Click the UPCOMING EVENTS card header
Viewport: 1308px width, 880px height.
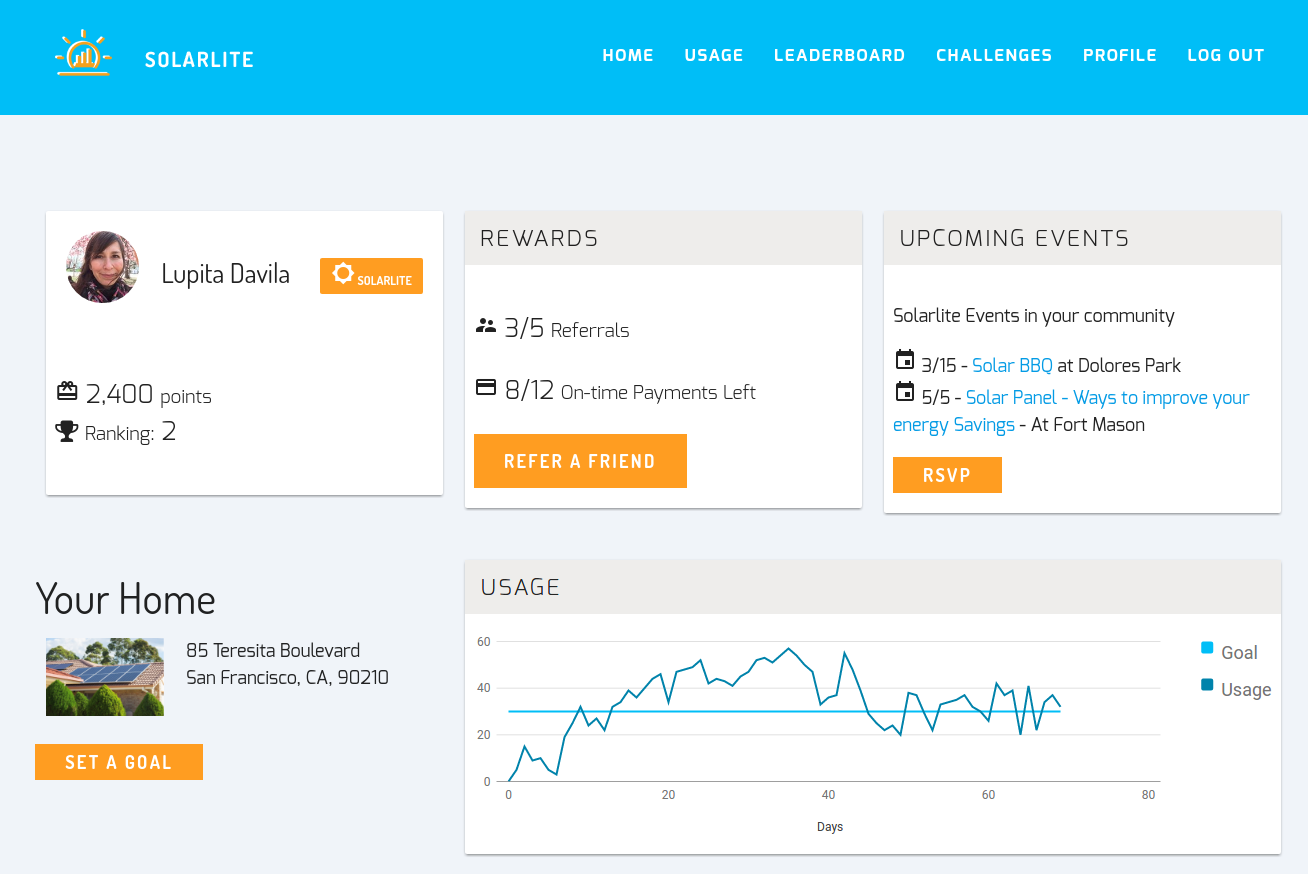pos(1082,238)
